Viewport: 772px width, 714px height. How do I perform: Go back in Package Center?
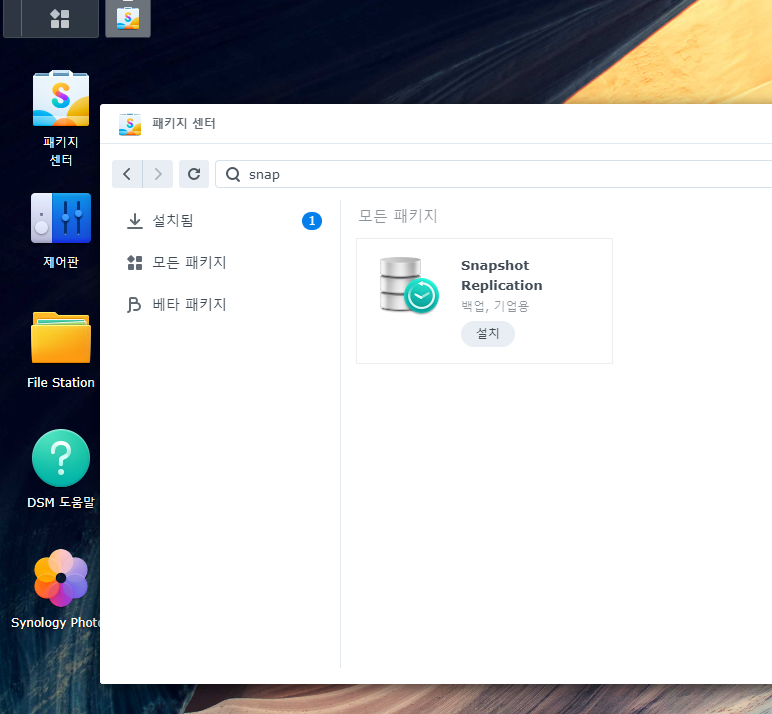click(x=127, y=174)
